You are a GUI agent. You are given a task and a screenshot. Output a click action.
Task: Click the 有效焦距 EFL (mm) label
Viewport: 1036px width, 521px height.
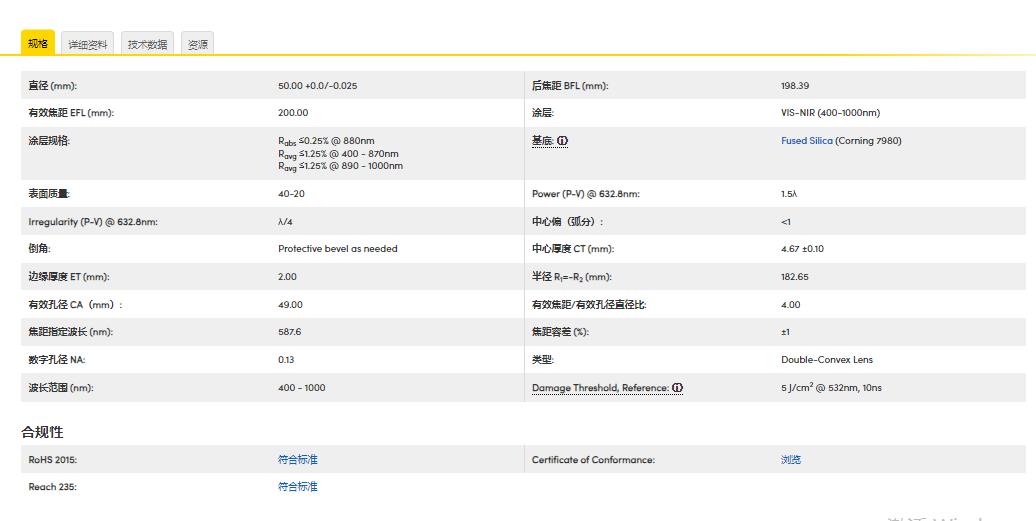click(x=71, y=113)
